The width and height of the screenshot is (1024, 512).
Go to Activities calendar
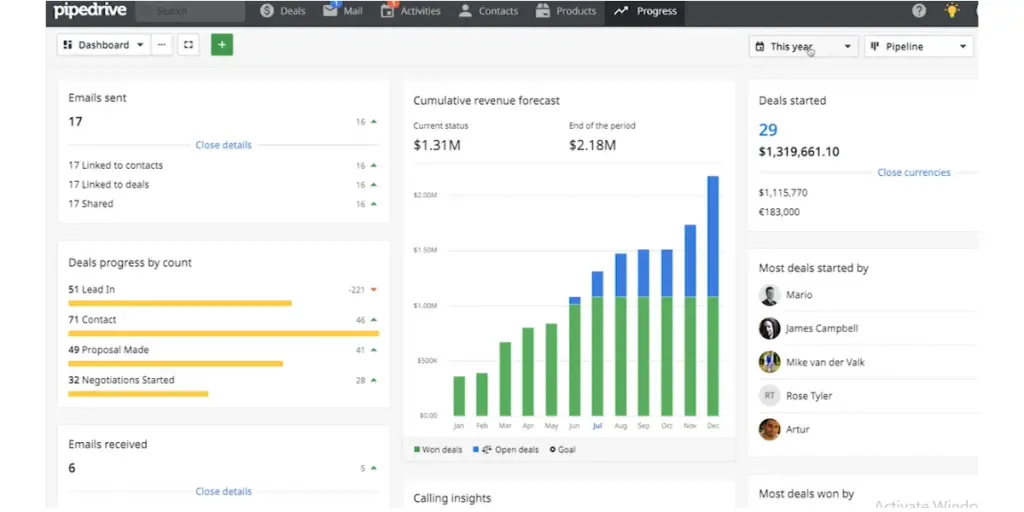412,11
